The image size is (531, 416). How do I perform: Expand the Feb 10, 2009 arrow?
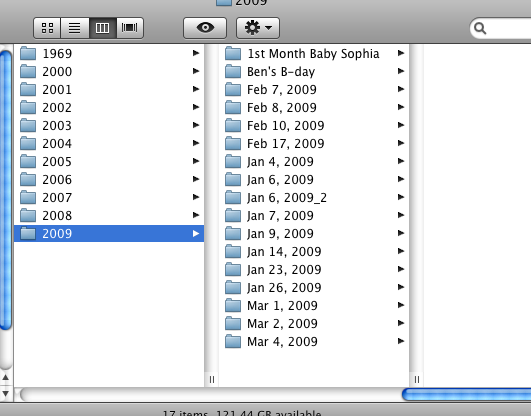tap(401, 125)
